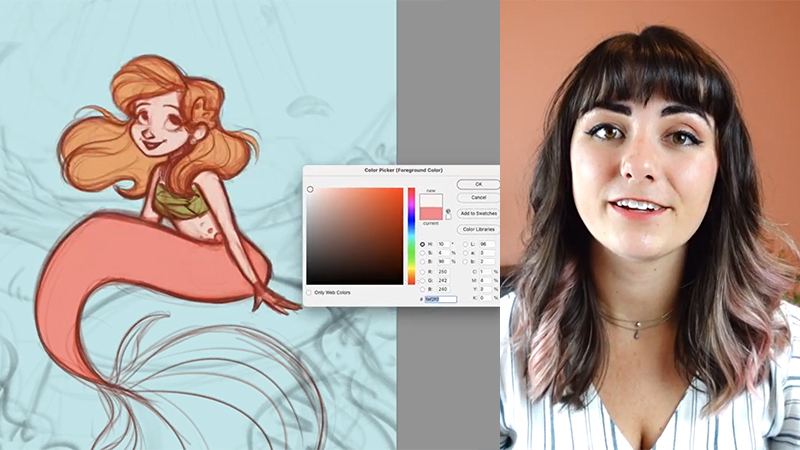The image size is (800, 450).
Task: Open Color Libraries
Action: click(x=478, y=229)
